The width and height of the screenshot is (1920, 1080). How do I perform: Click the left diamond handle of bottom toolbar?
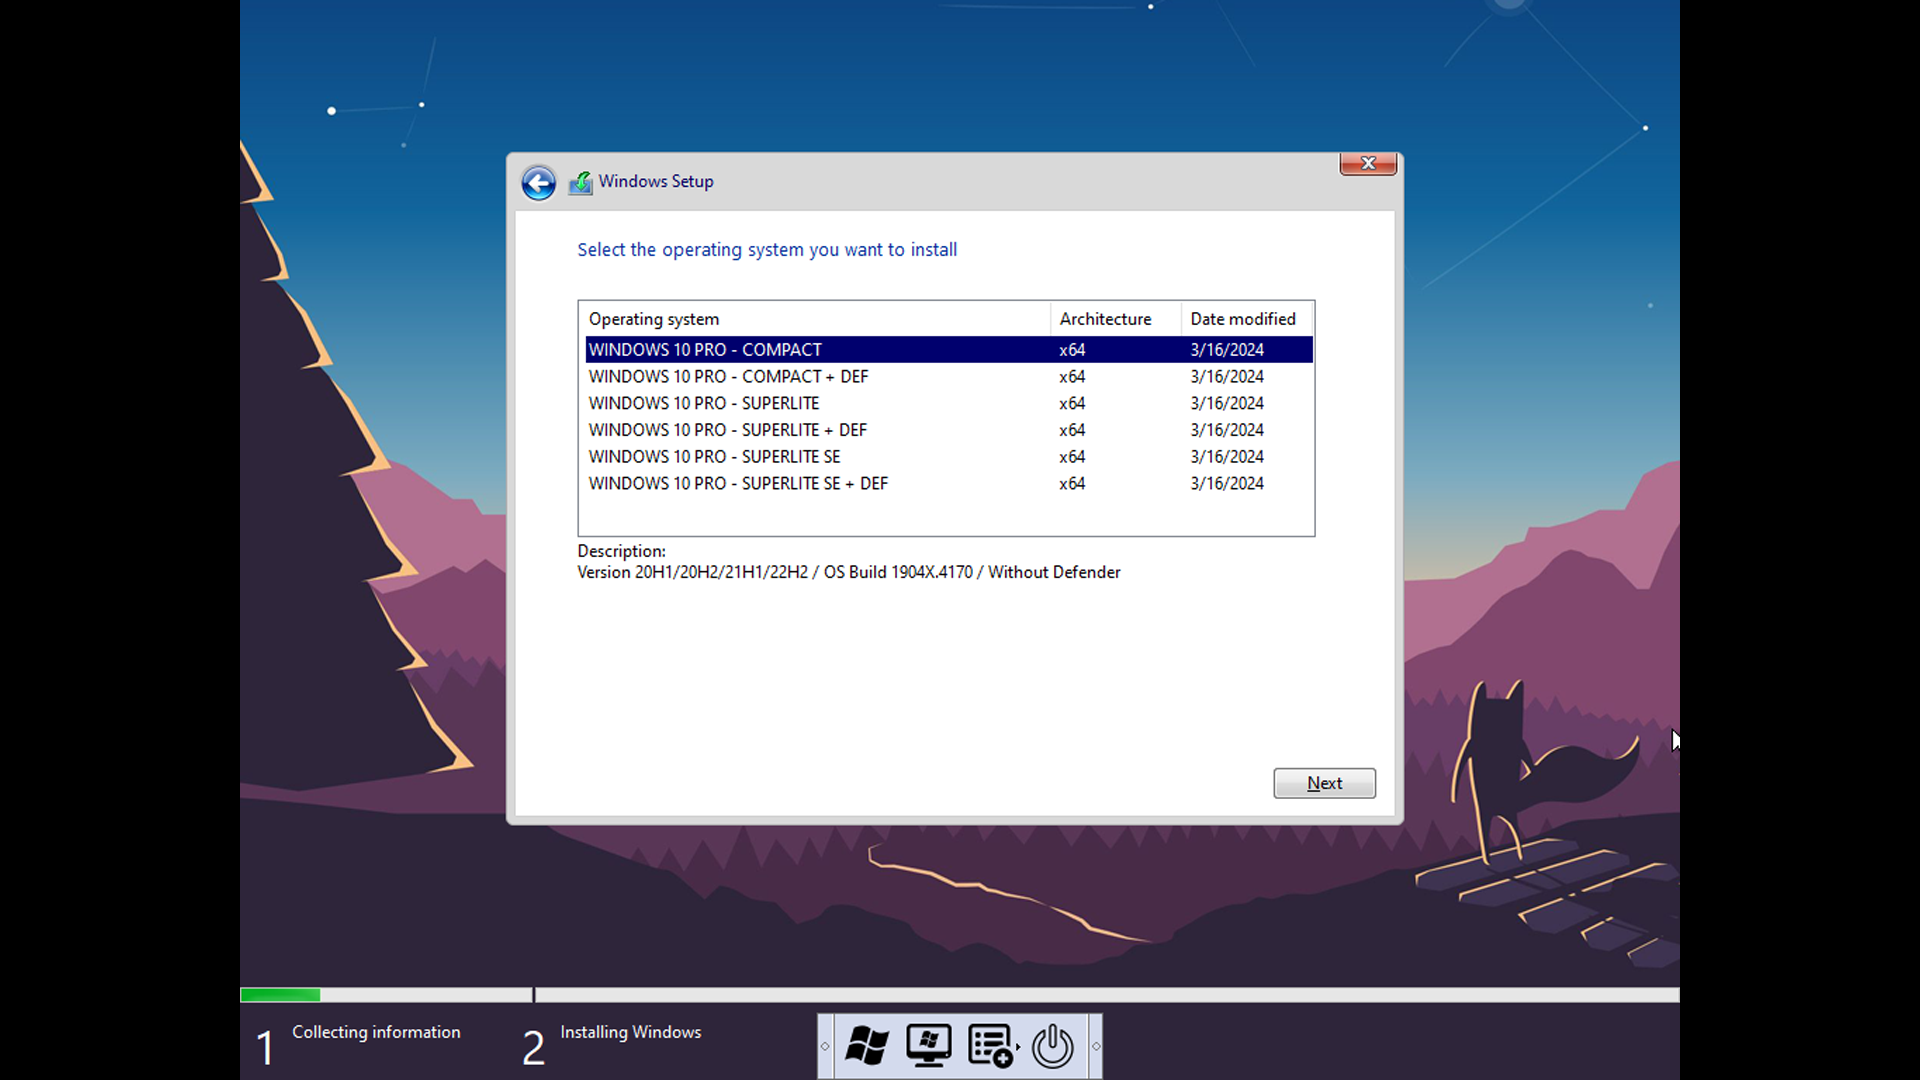(825, 1046)
